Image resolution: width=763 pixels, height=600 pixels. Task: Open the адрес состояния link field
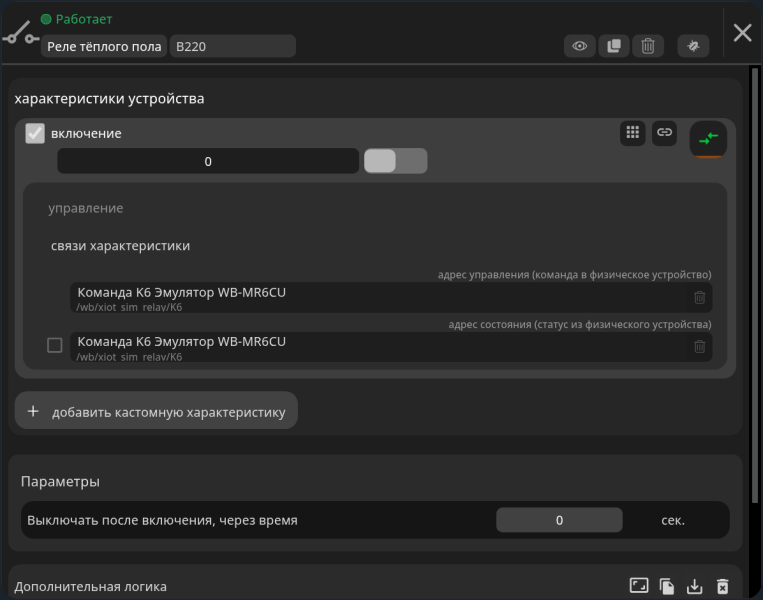click(381, 347)
